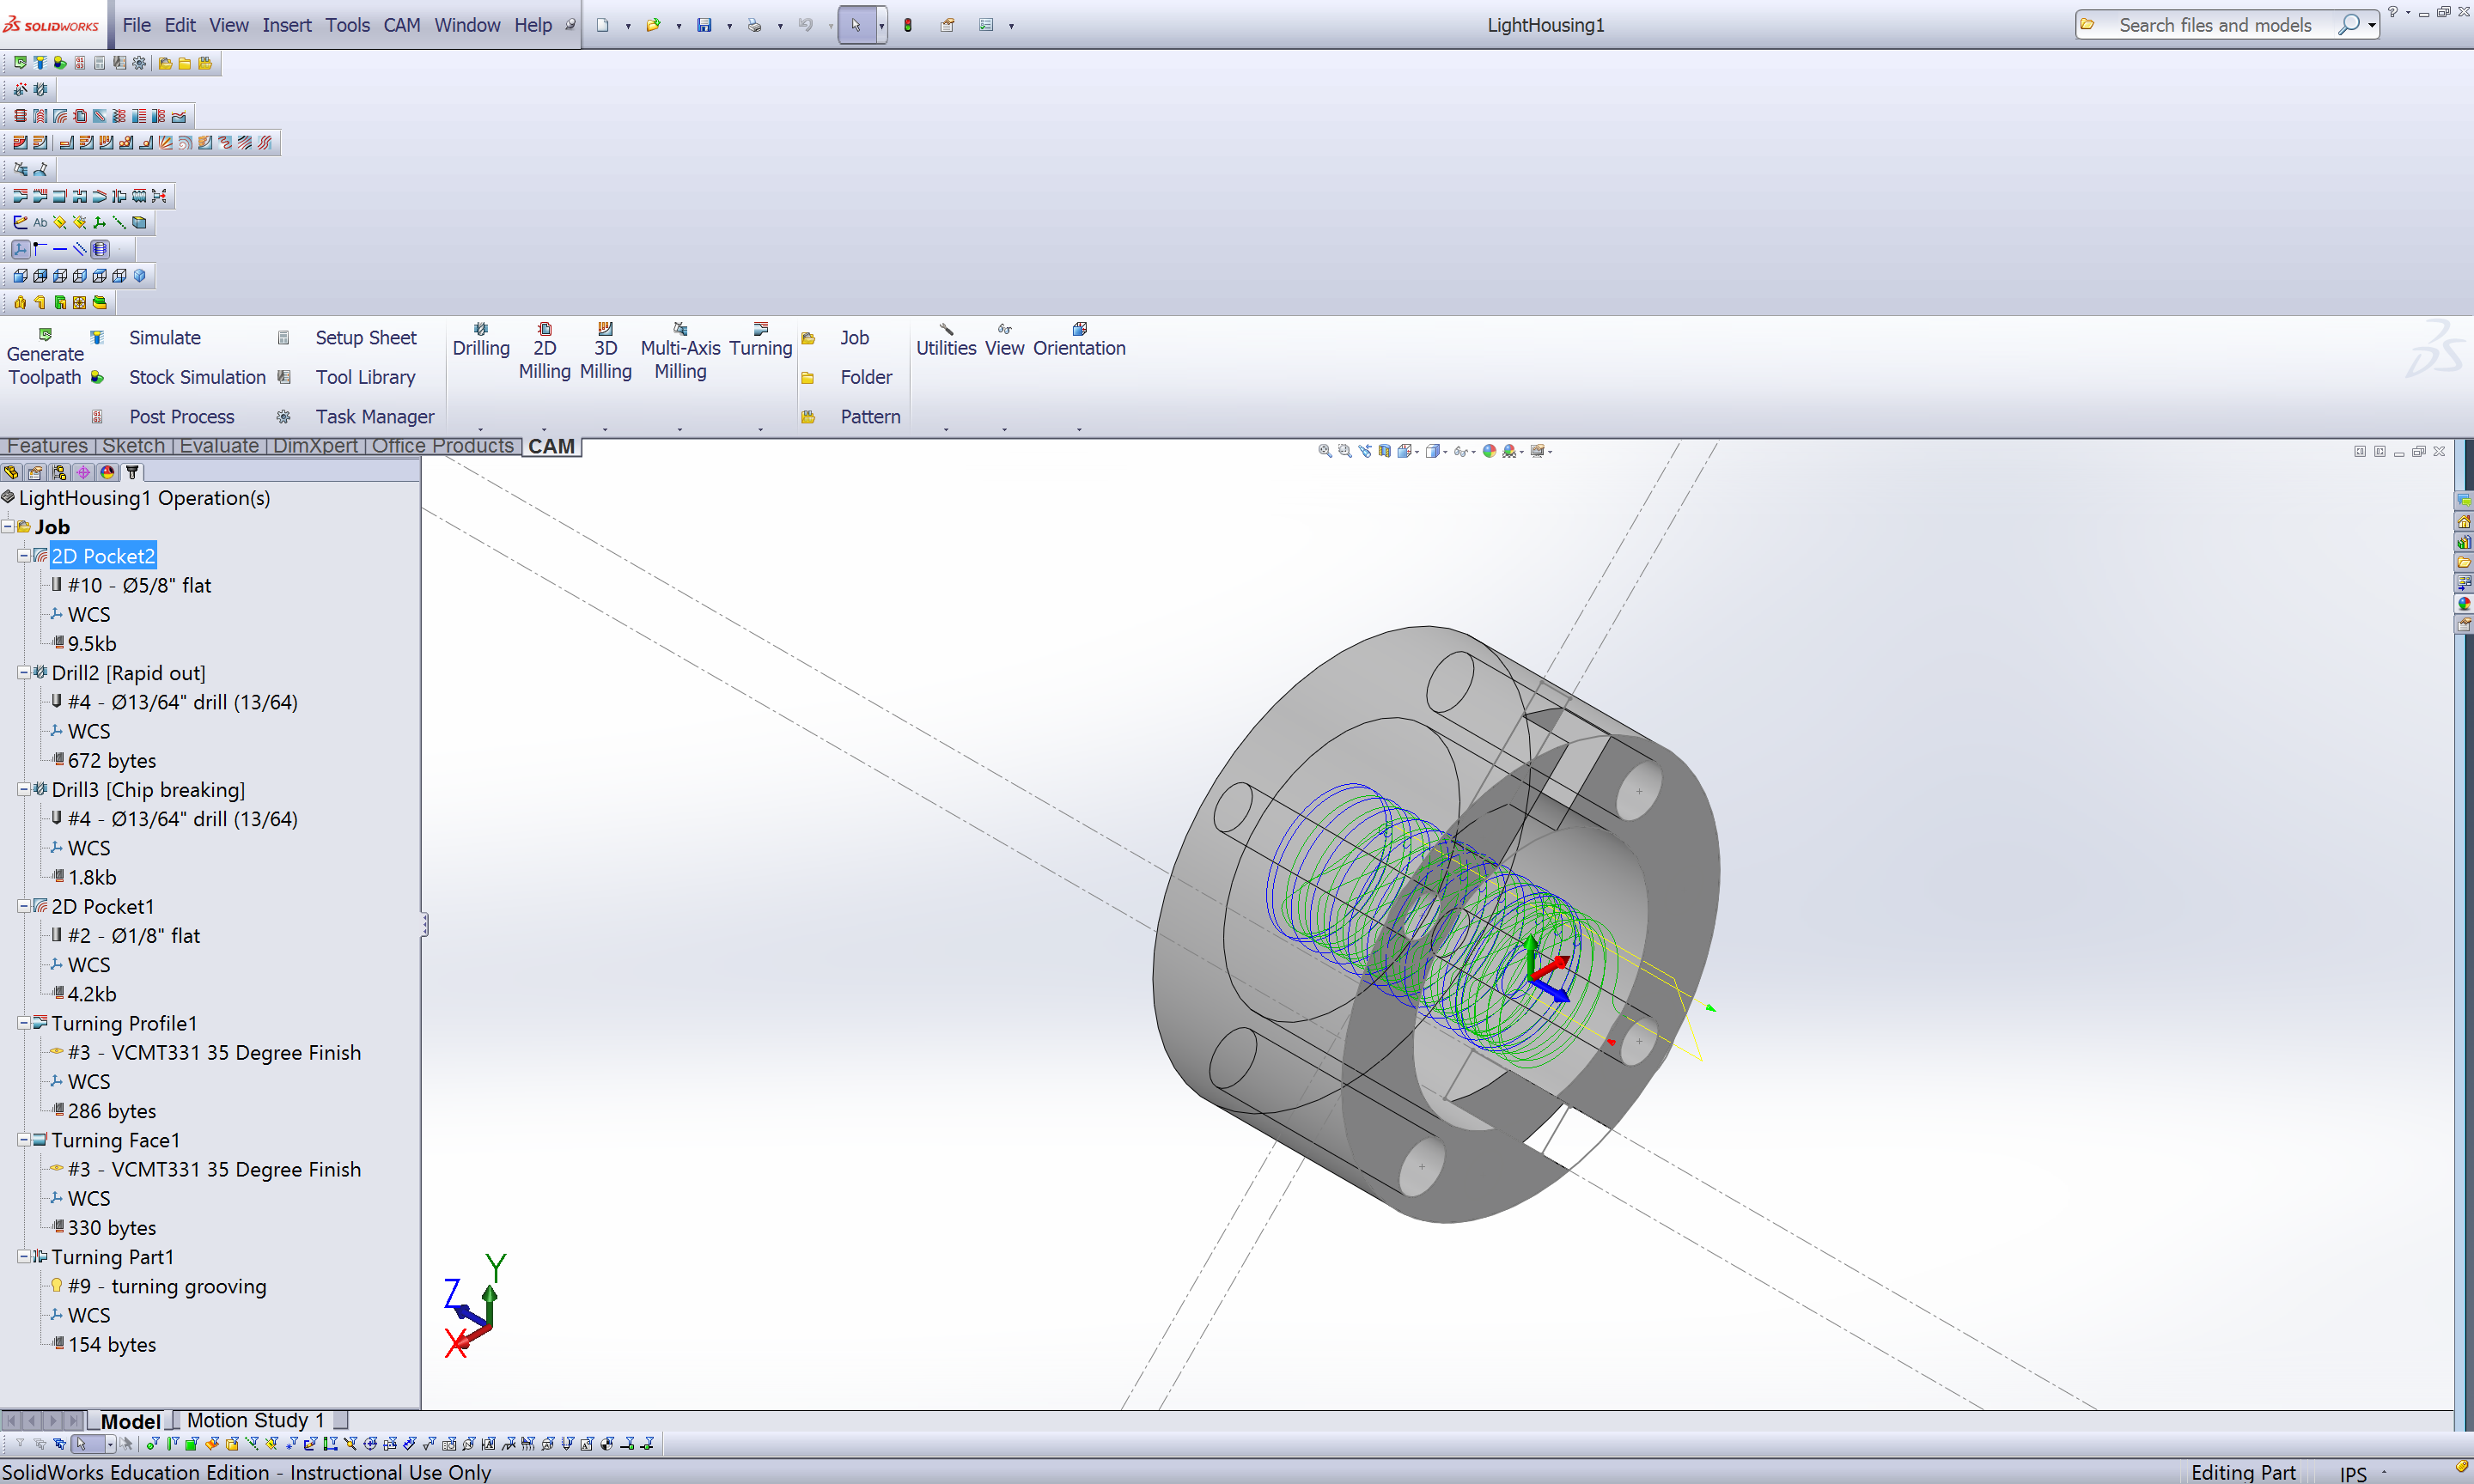Select the DimXpertManager crosshair tab icon
2474x1484 pixels.
click(83, 472)
